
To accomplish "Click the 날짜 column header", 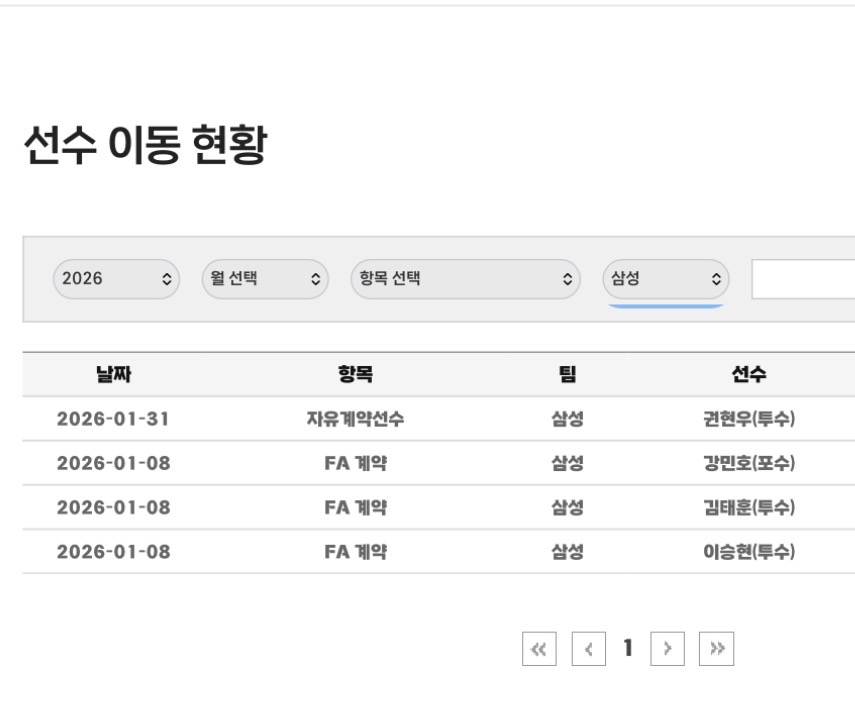I will tap(113, 375).
